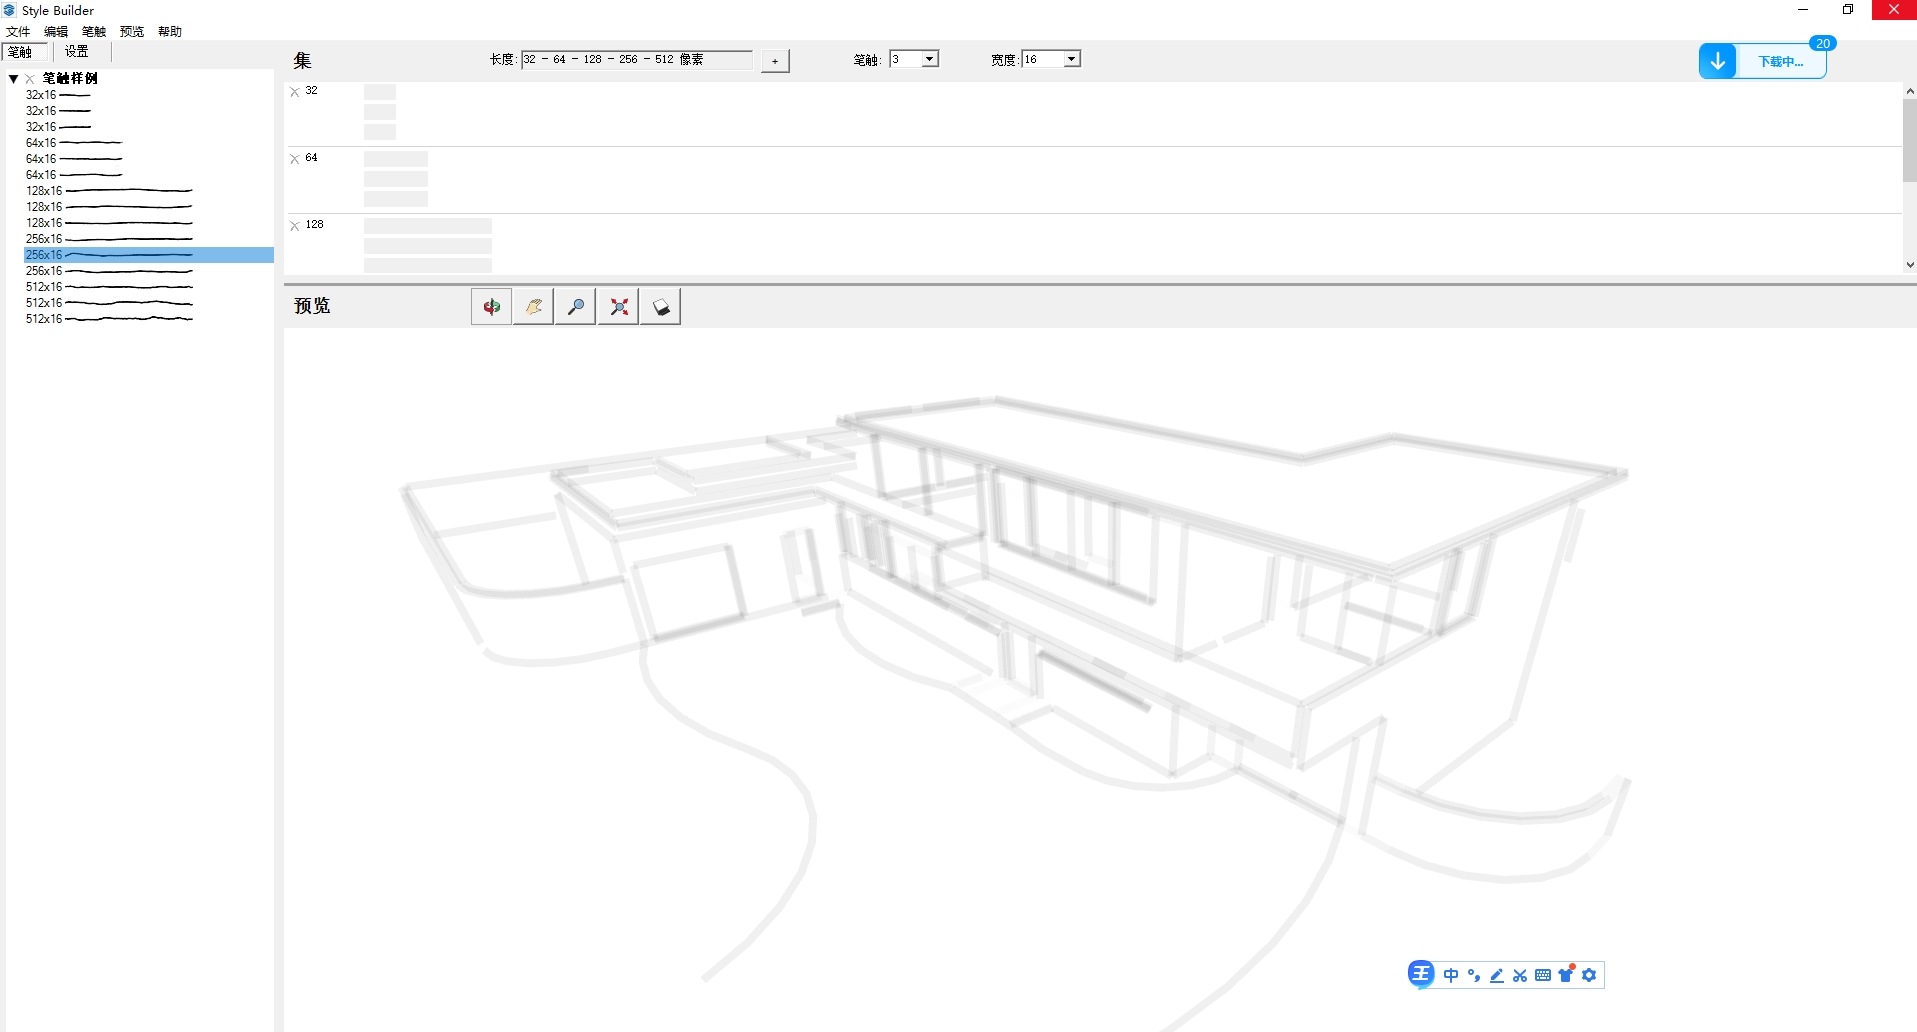Remove the 32 length row from set
The width and height of the screenshot is (1917, 1032).
tap(295, 92)
